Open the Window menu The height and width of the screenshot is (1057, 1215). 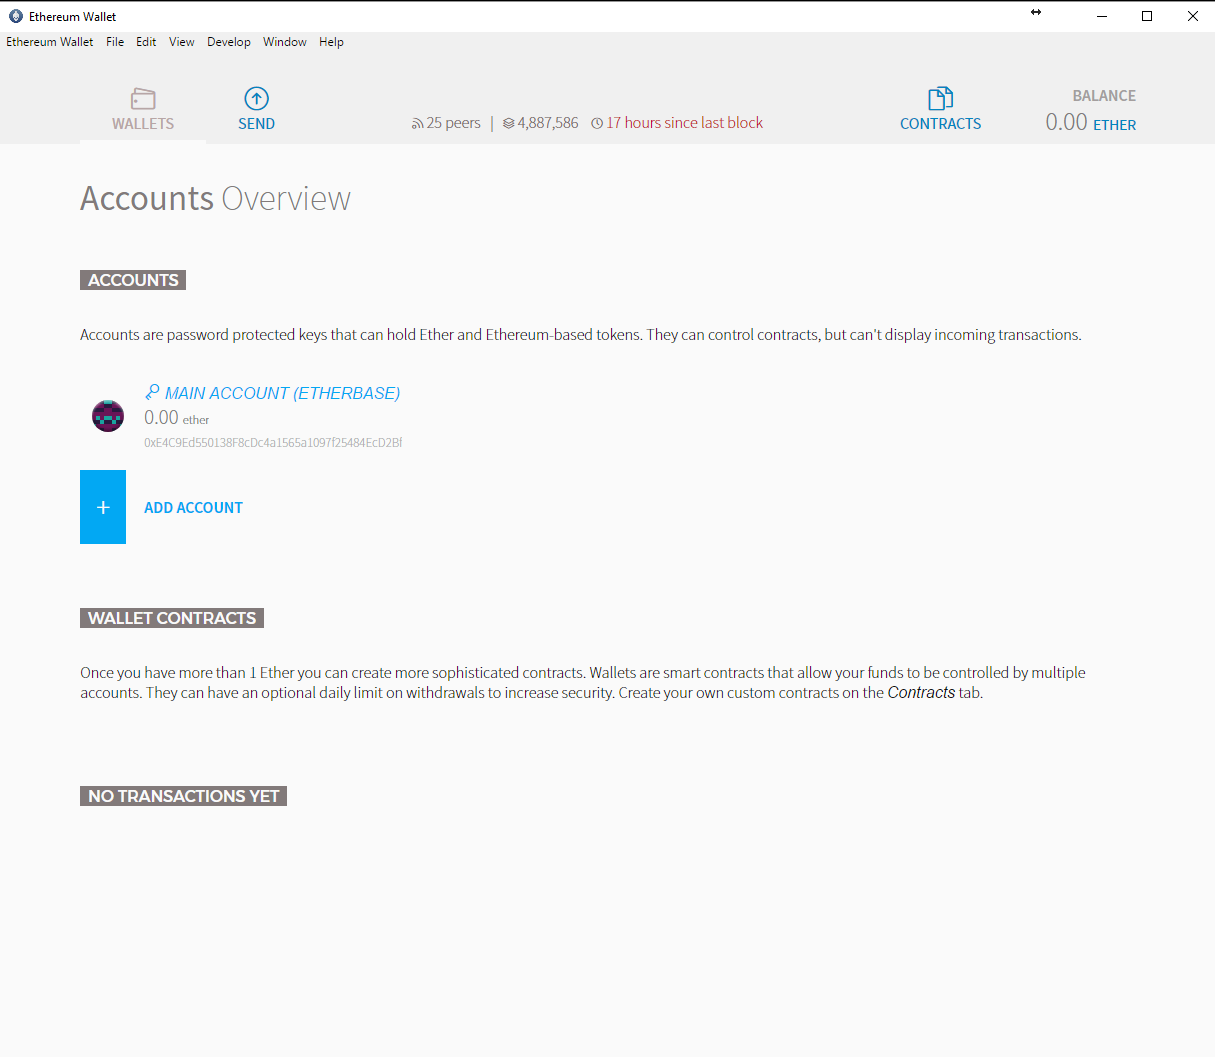pos(285,42)
